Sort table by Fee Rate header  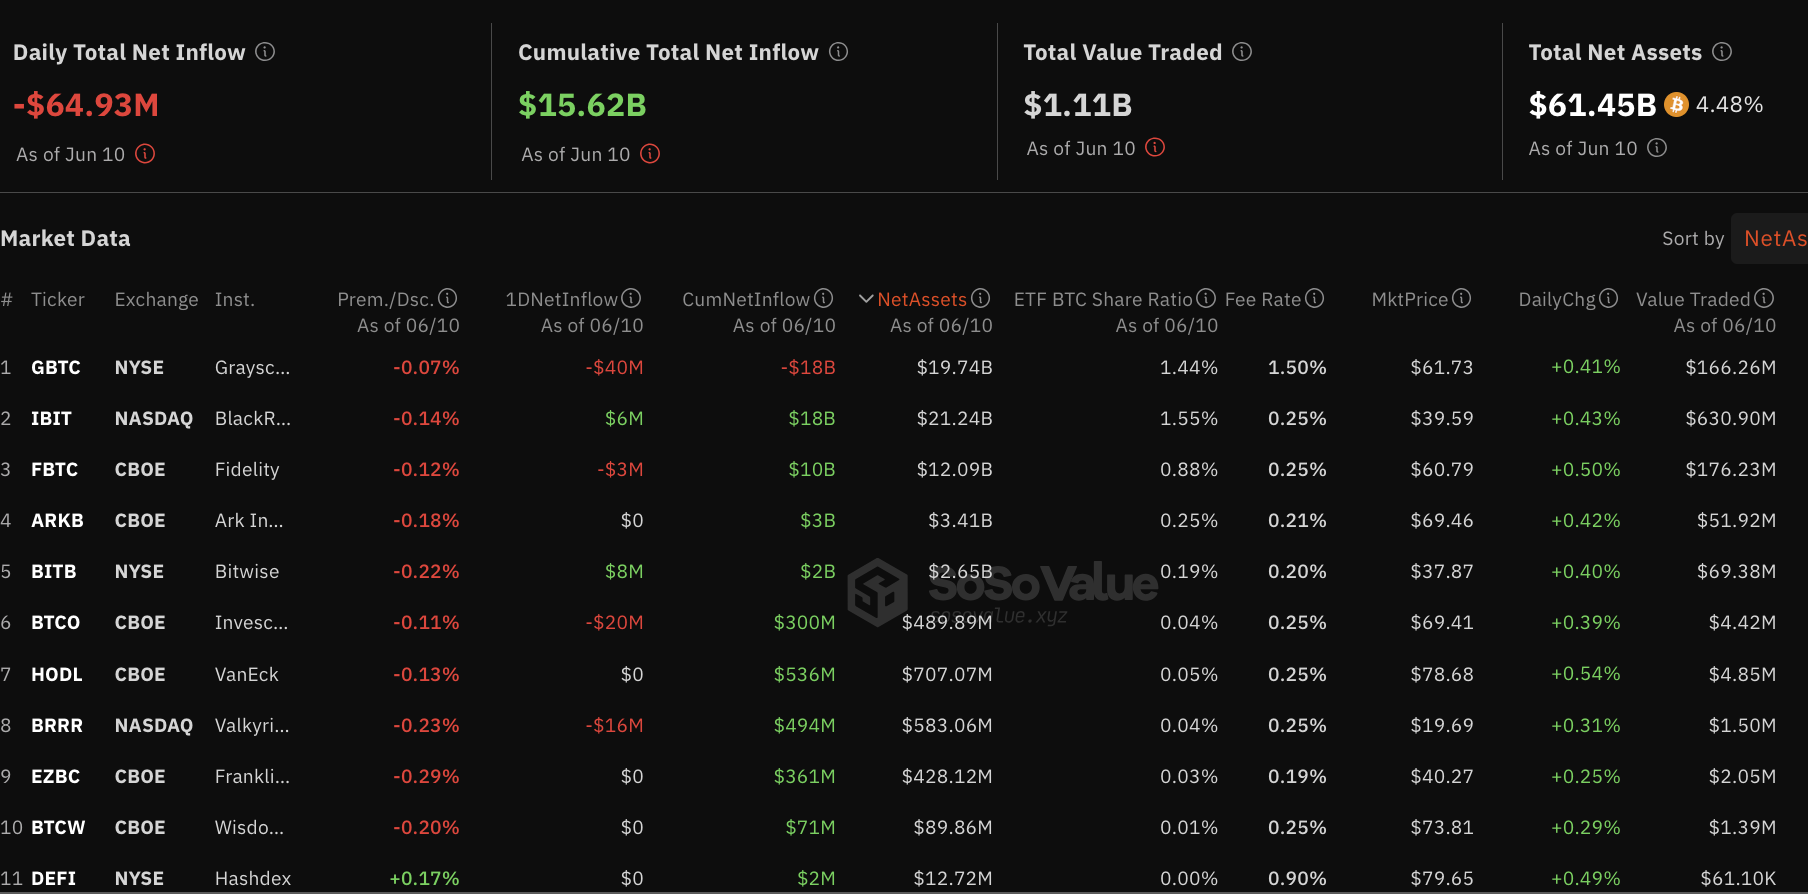pyautogui.click(x=1263, y=299)
